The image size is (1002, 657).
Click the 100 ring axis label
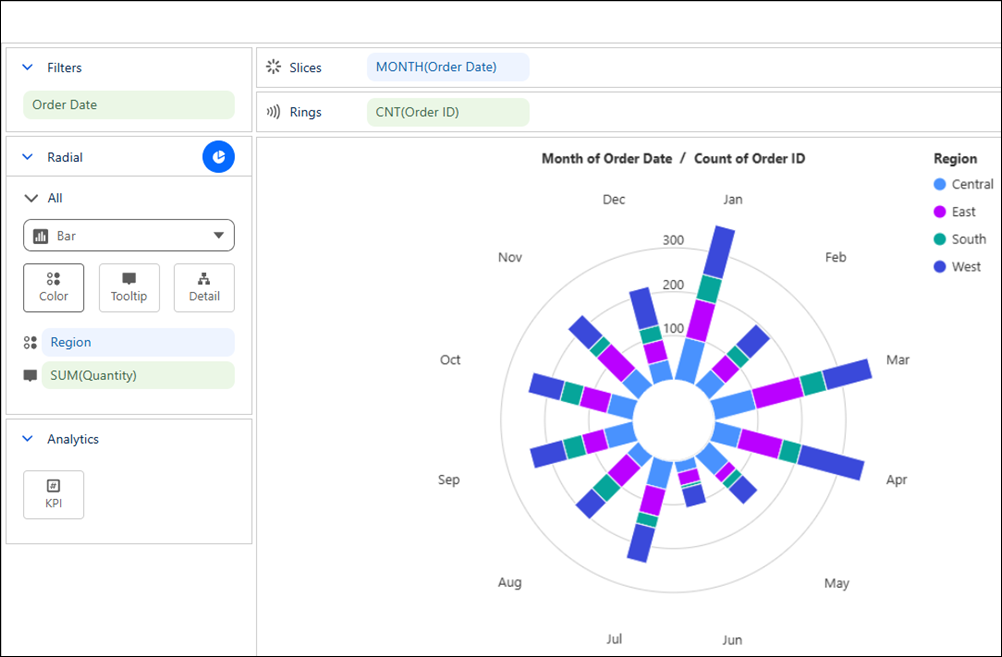pos(673,328)
